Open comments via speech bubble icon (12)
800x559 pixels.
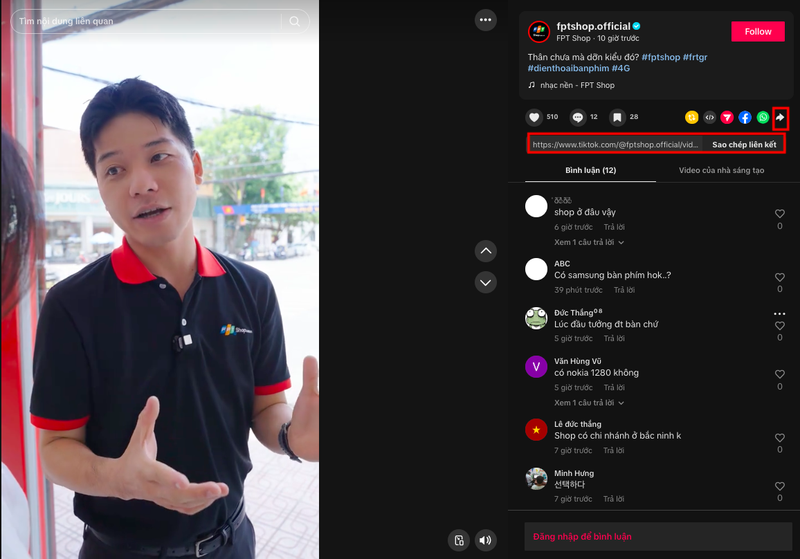[578, 117]
